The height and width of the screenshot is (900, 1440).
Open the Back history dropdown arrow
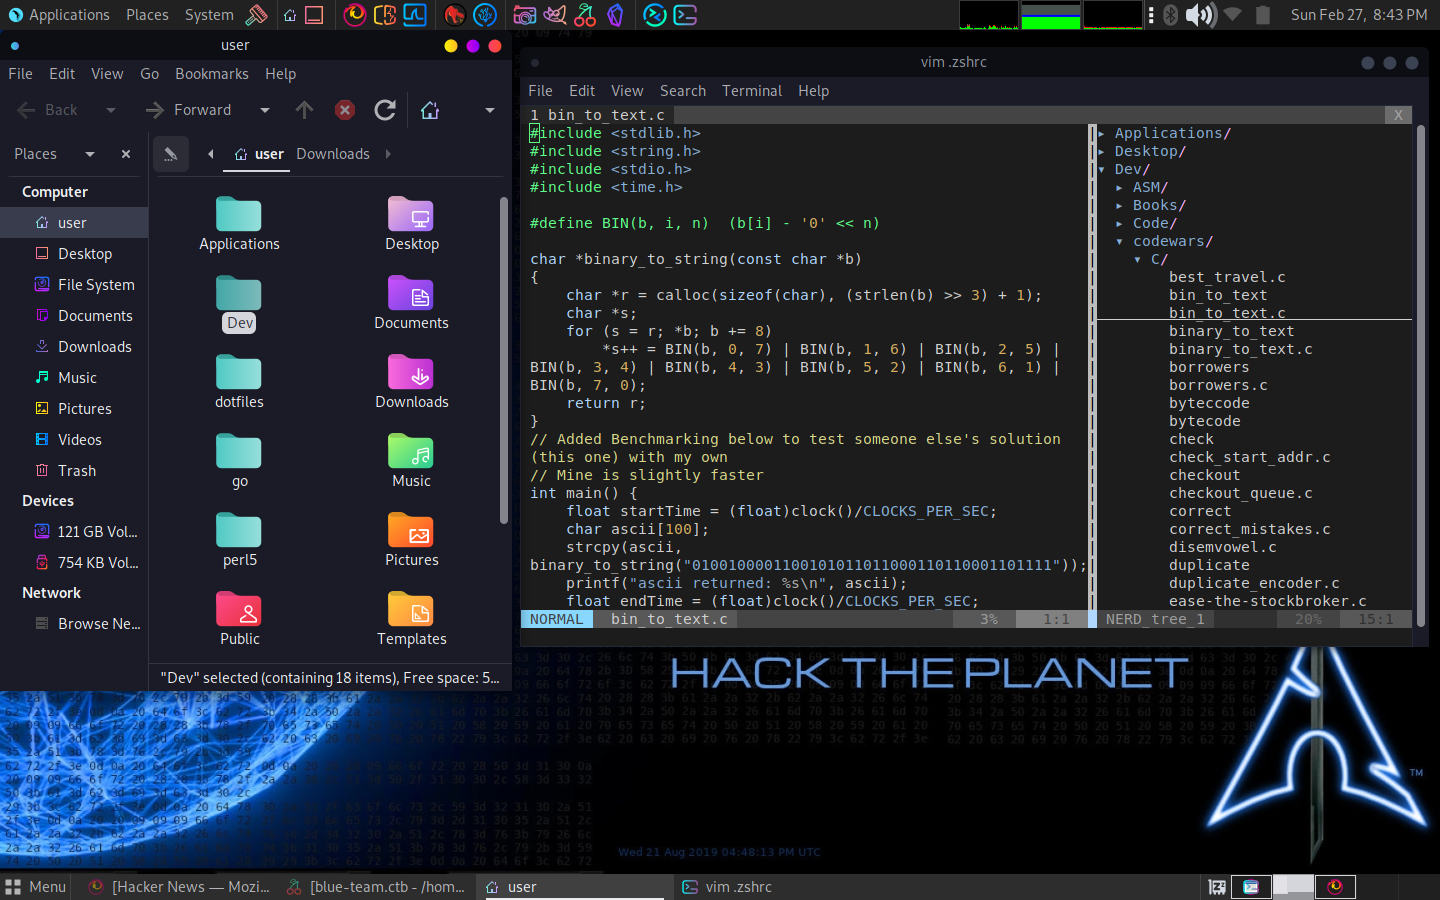tap(110, 110)
